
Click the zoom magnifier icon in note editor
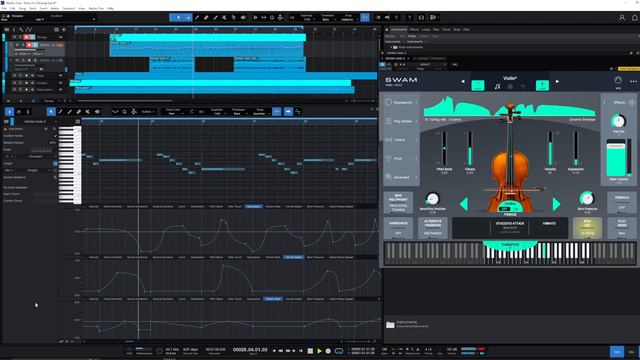[x=124, y=111]
